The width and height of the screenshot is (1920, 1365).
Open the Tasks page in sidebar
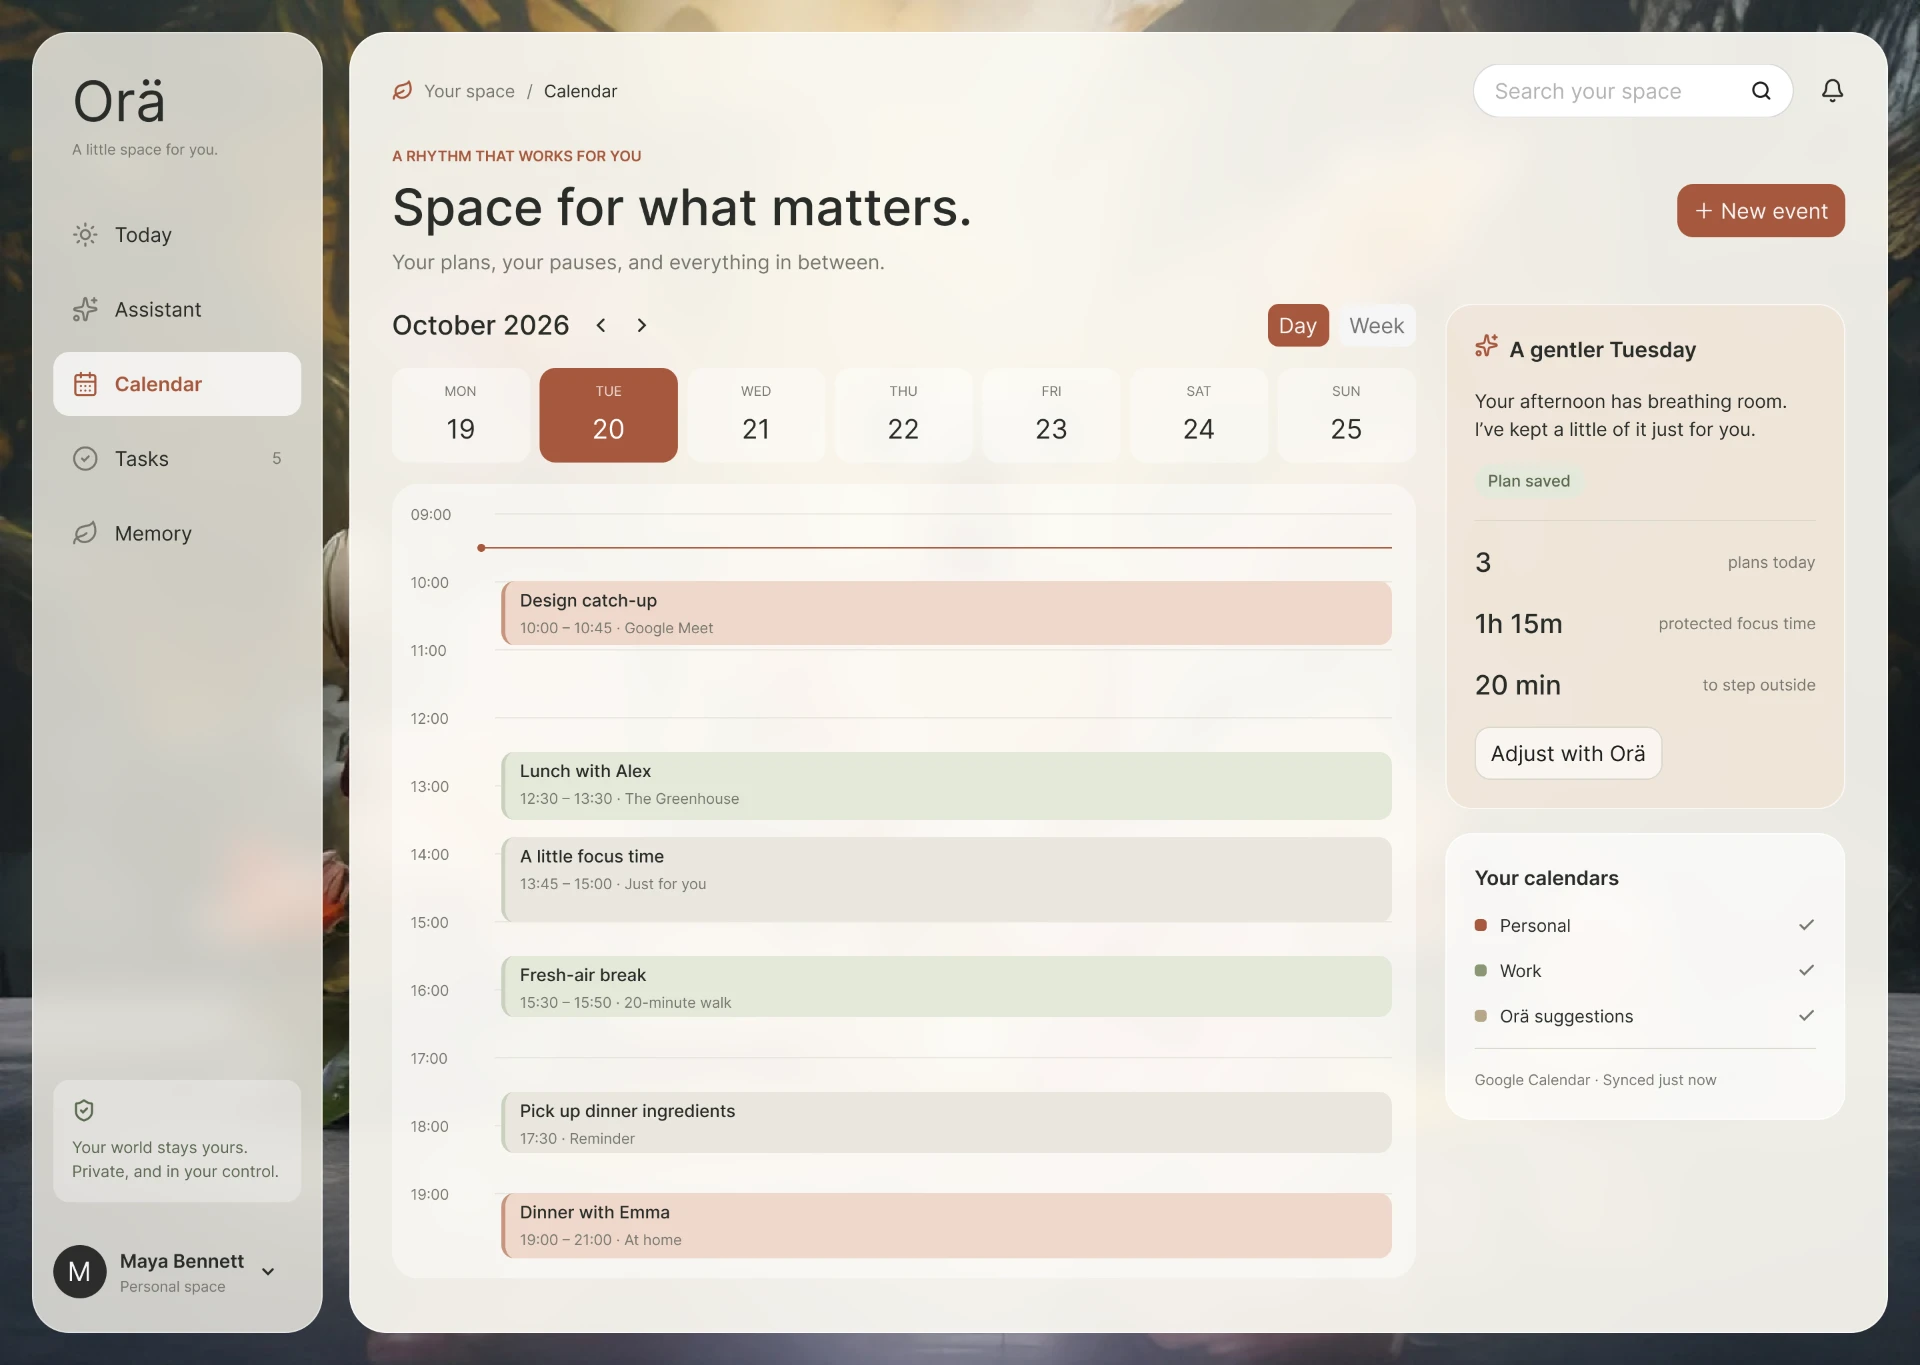coord(177,458)
